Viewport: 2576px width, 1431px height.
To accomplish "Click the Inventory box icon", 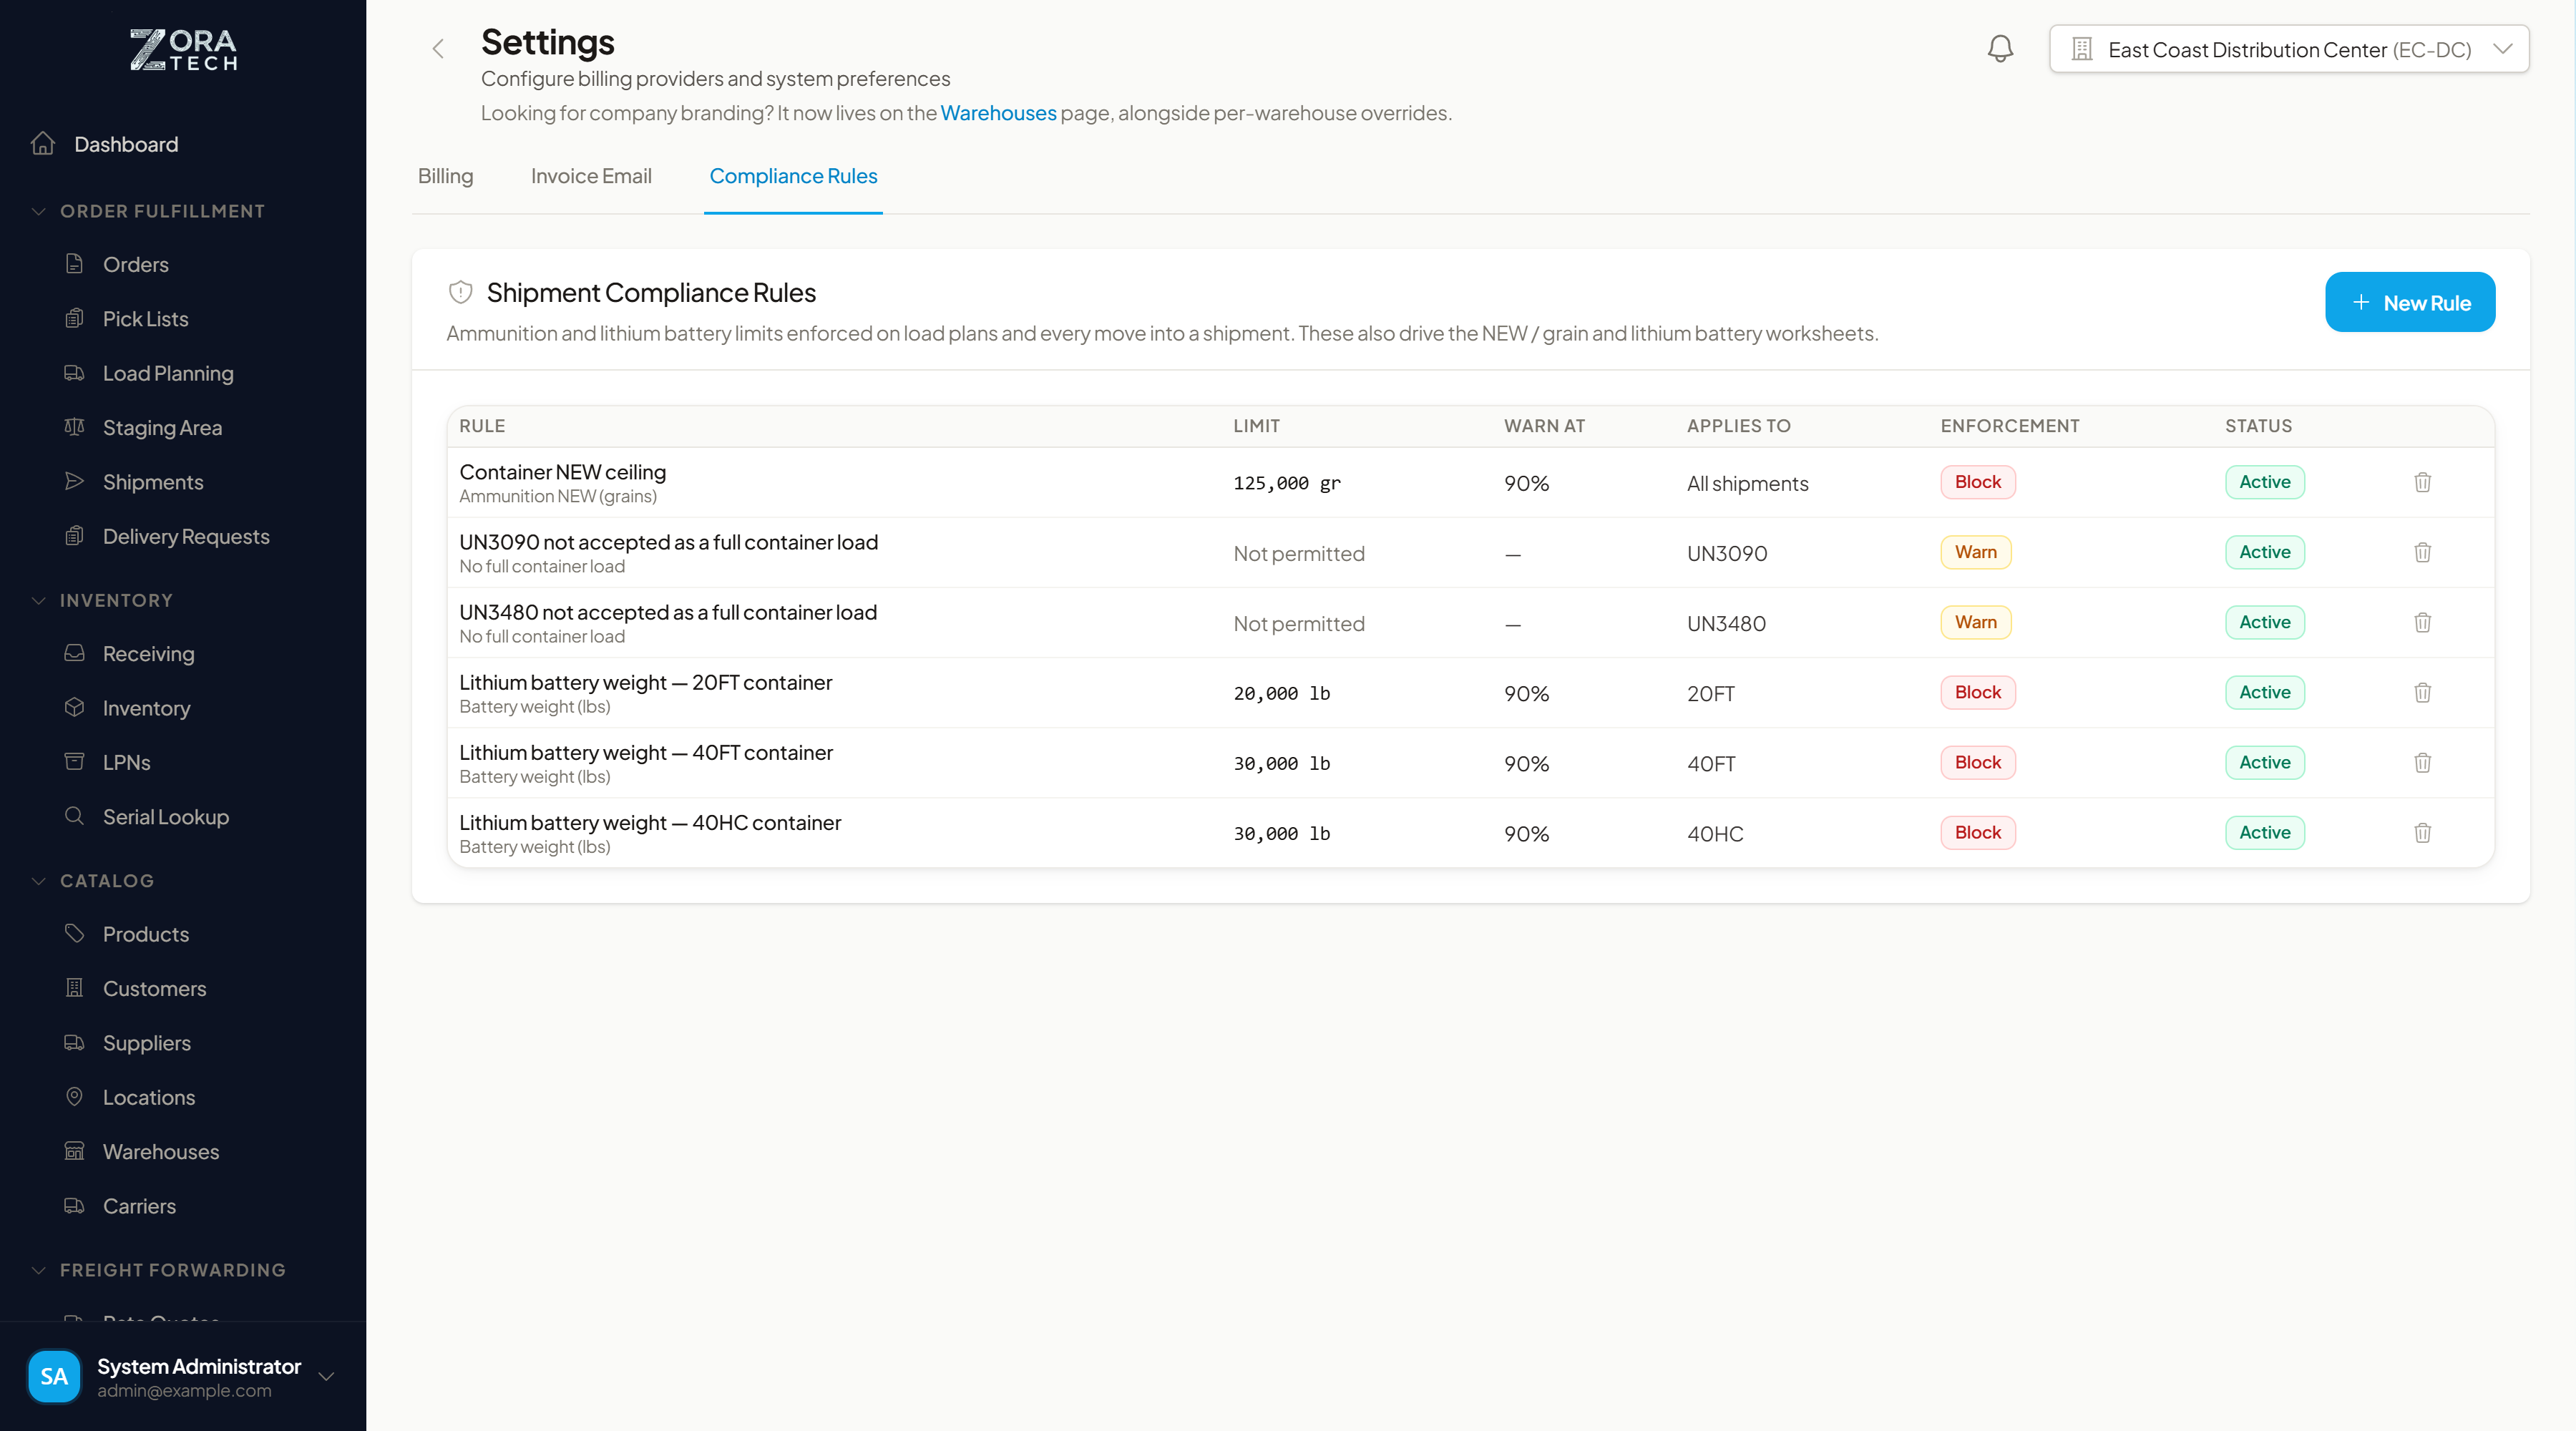I will point(74,707).
